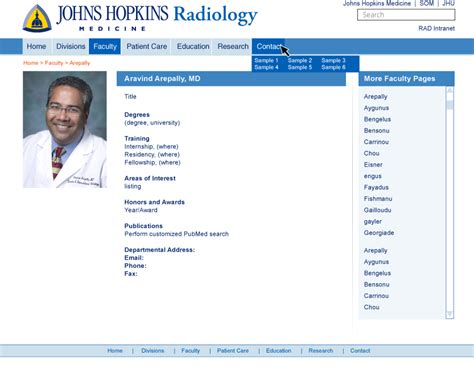The image size is (474, 381).
Task: Open the Education tab in top navigation
Action: point(193,46)
